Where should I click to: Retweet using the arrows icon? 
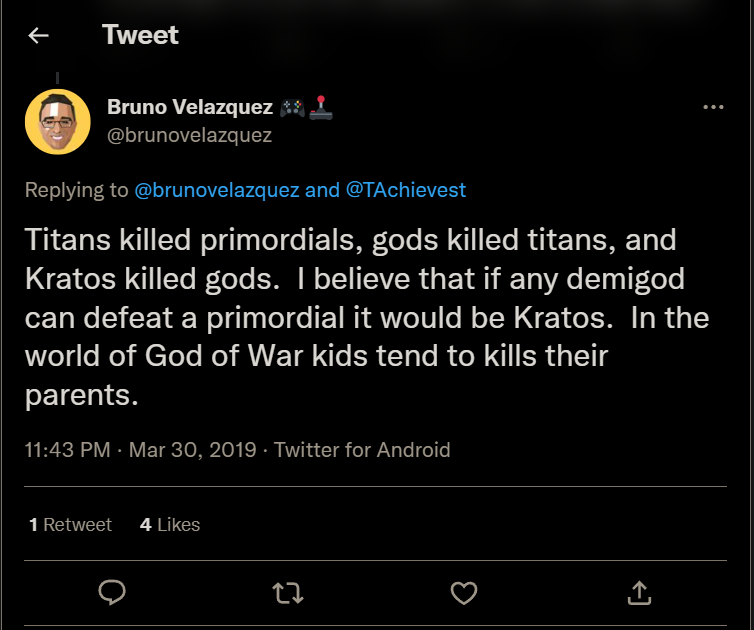[287, 593]
